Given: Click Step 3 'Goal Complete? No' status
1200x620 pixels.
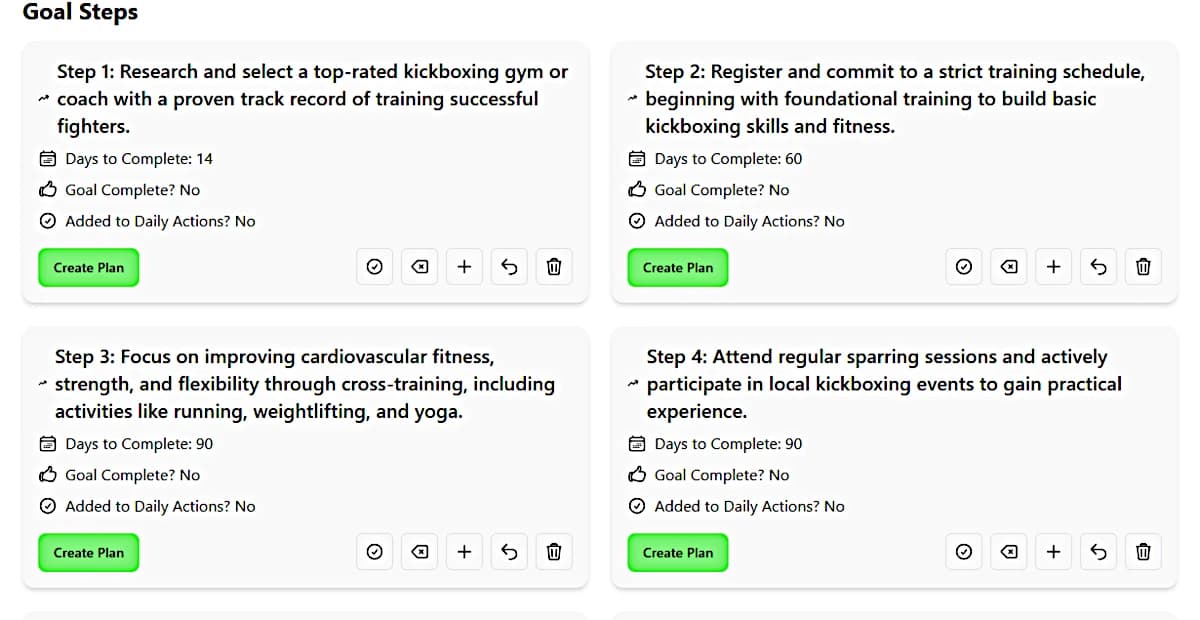Looking at the screenshot, I should coord(119,475).
